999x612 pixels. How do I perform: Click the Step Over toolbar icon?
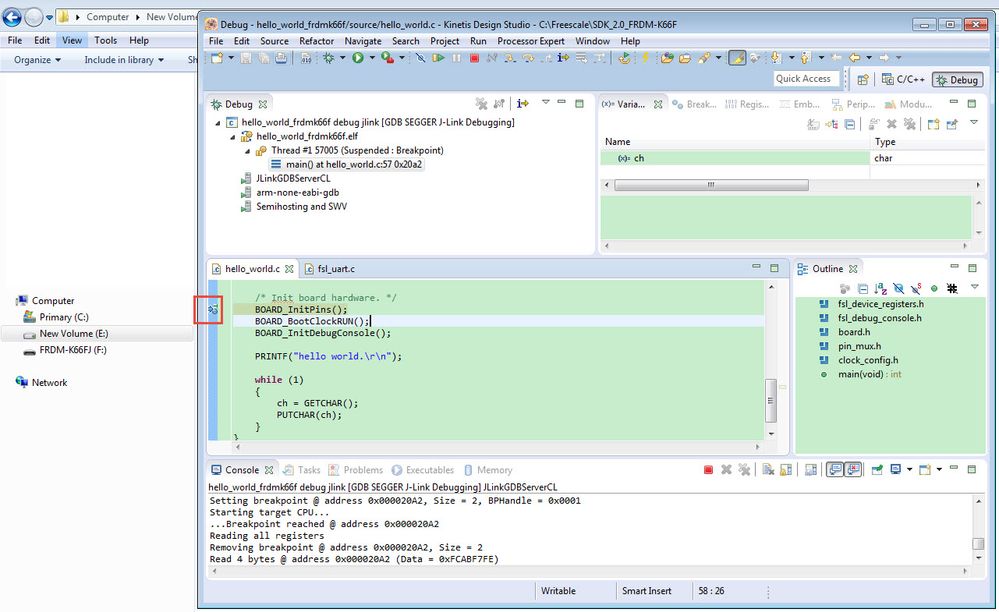(x=528, y=58)
